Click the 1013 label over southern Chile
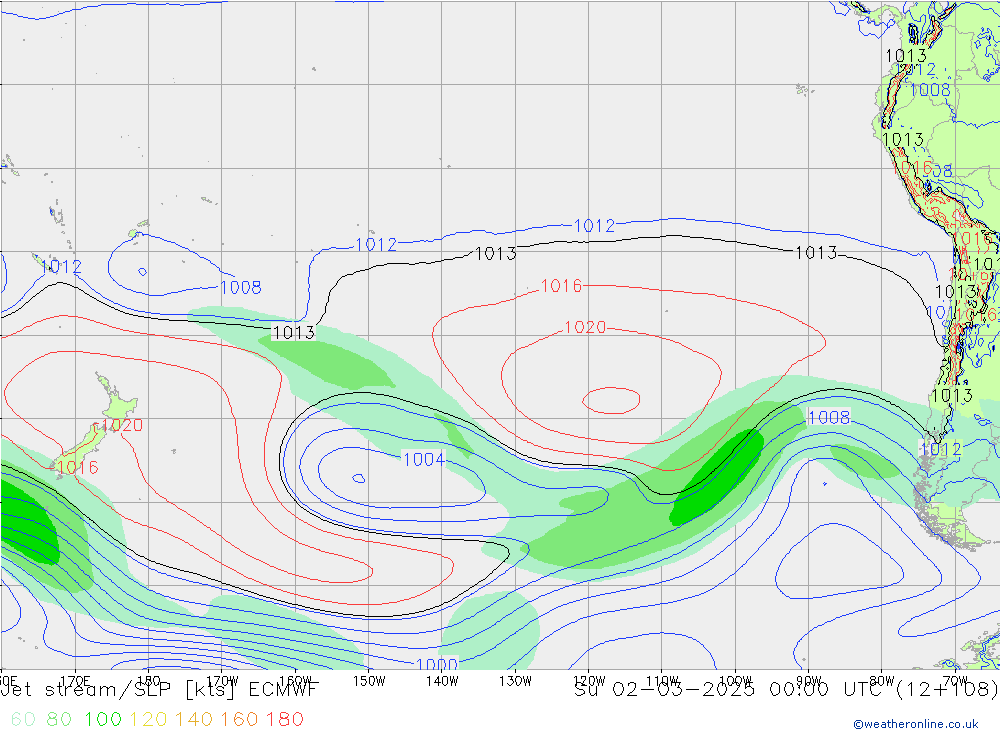This screenshot has width=1000, height=733. 952,396
